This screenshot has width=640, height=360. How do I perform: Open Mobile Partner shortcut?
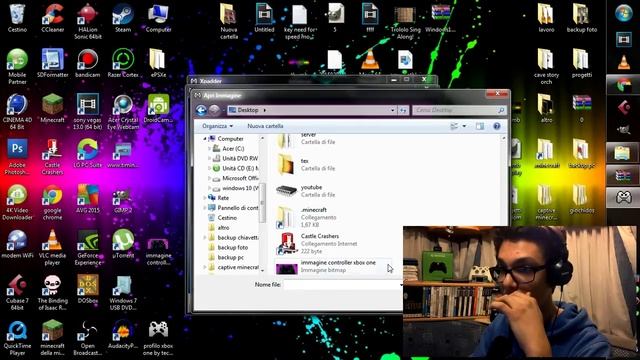click(x=17, y=67)
